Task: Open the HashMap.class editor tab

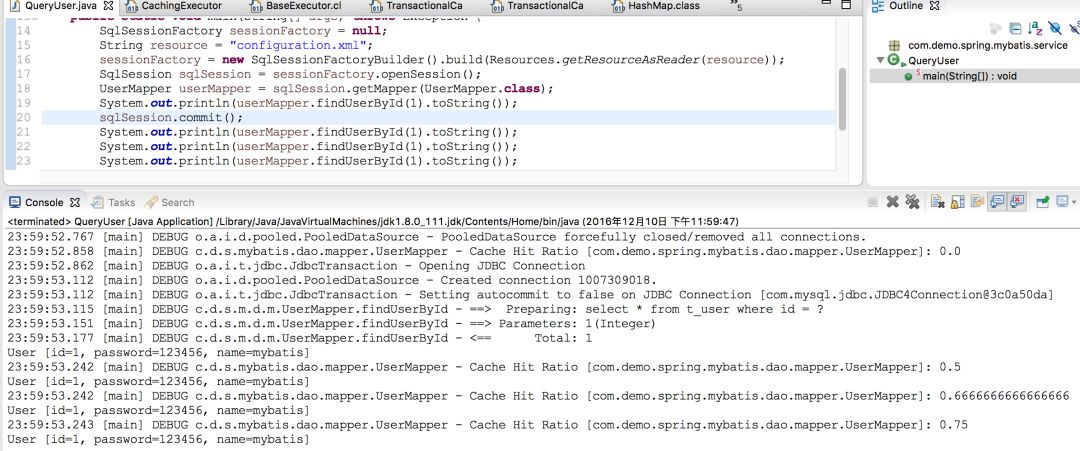Action: point(663,6)
